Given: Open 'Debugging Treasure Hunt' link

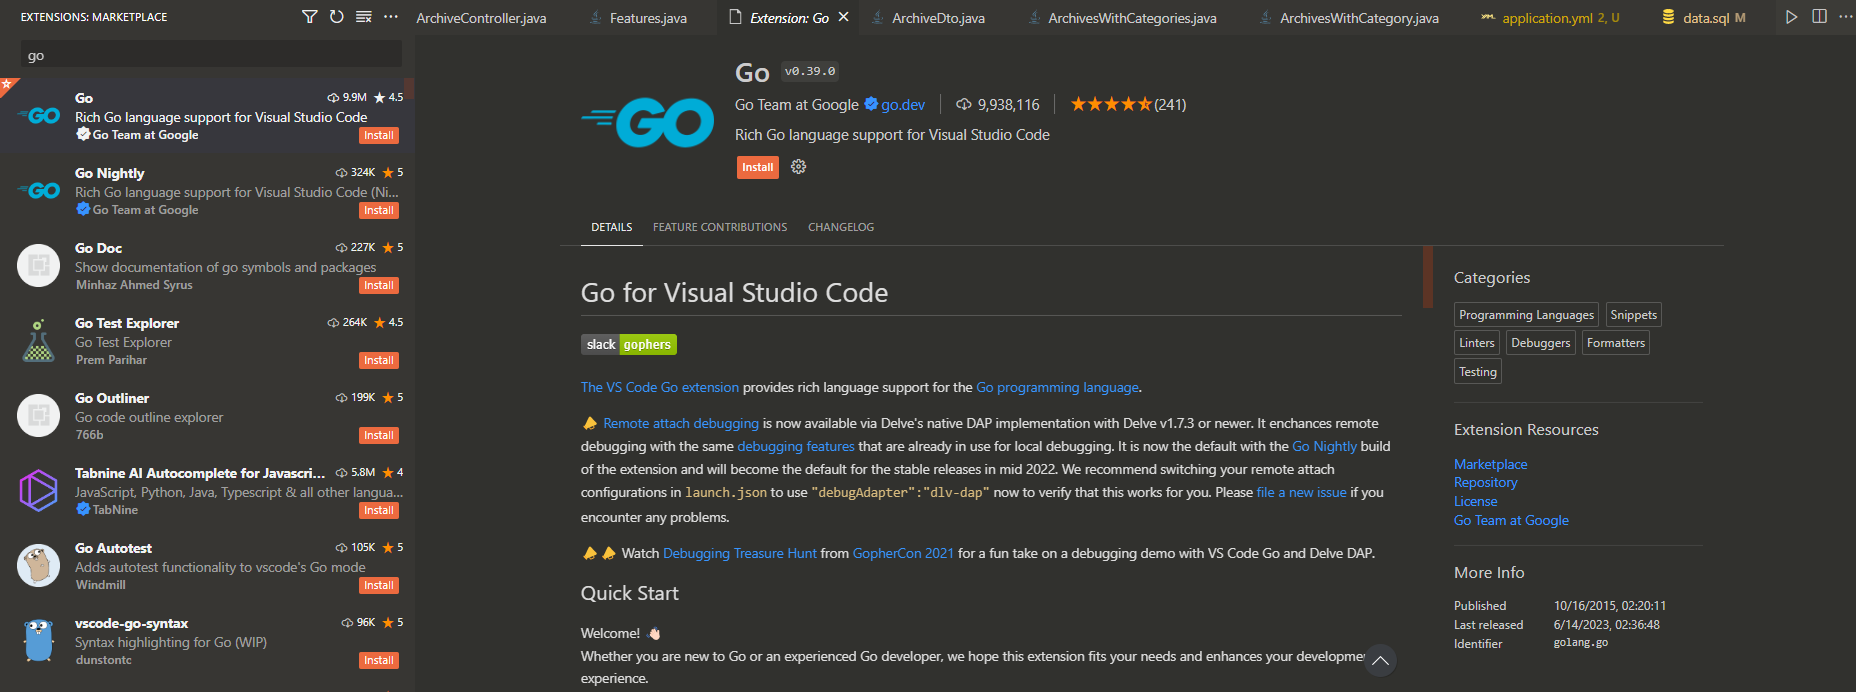Looking at the screenshot, I should tap(740, 554).
